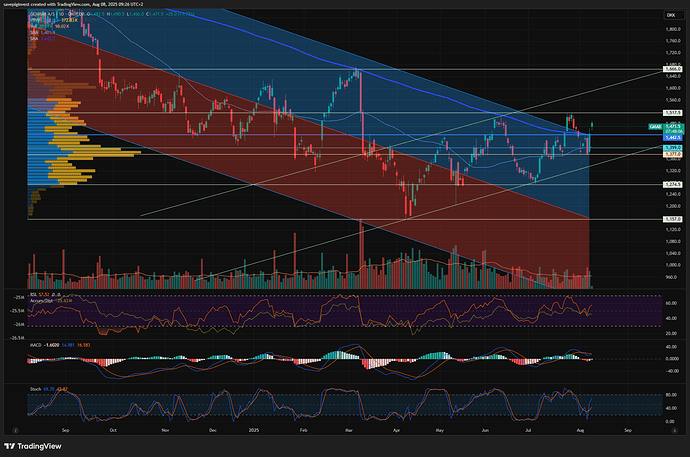Click the current price 1,471.5 label

click(x=672, y=125)
